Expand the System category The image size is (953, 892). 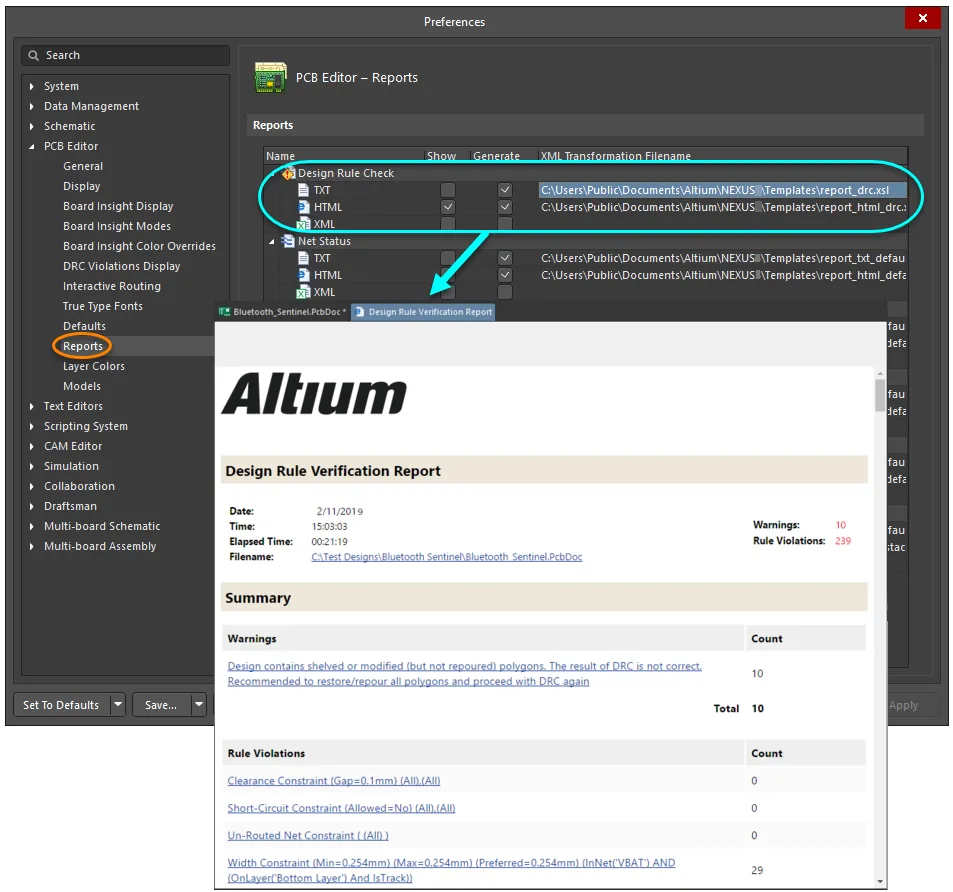click(x=32, y=86)
